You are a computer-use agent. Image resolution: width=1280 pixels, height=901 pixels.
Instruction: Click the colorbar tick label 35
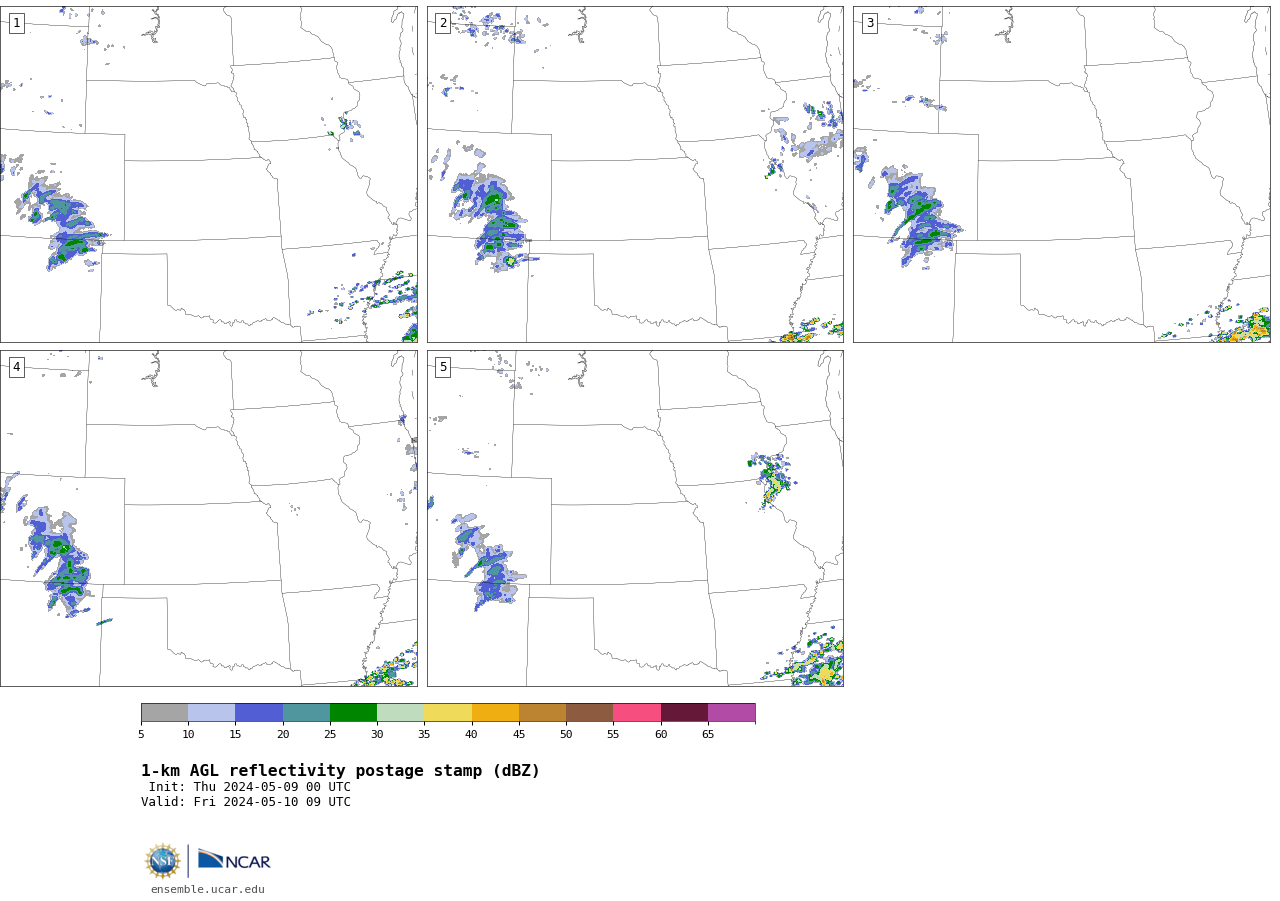(424, 735)
